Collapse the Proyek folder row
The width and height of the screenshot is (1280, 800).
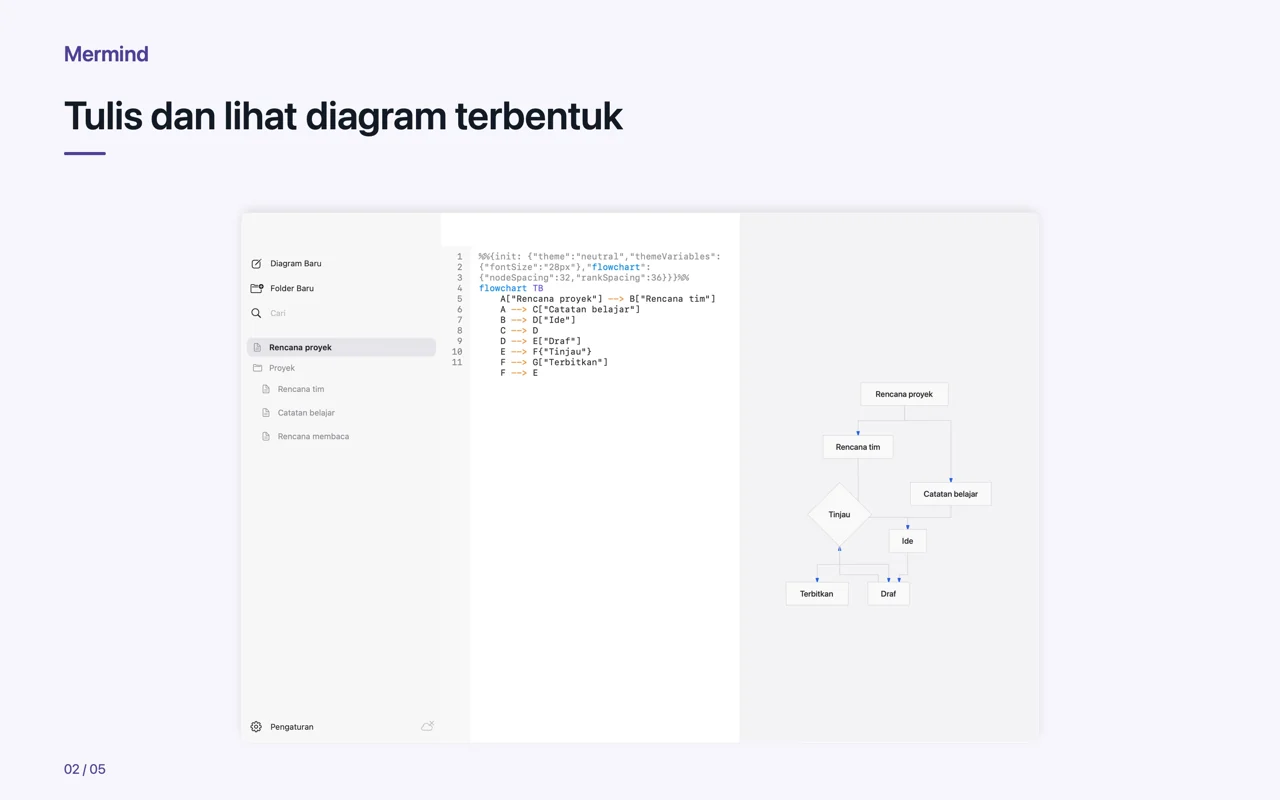(x=341, y=368)
